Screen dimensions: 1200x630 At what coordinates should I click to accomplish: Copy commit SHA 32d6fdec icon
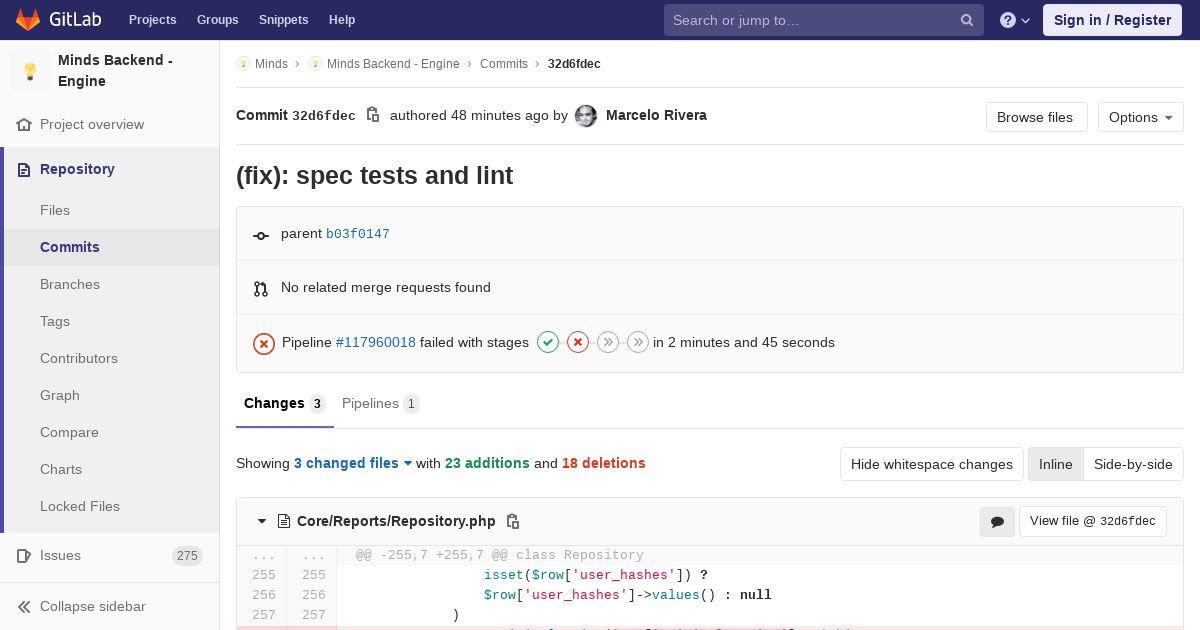click(373, 115)
